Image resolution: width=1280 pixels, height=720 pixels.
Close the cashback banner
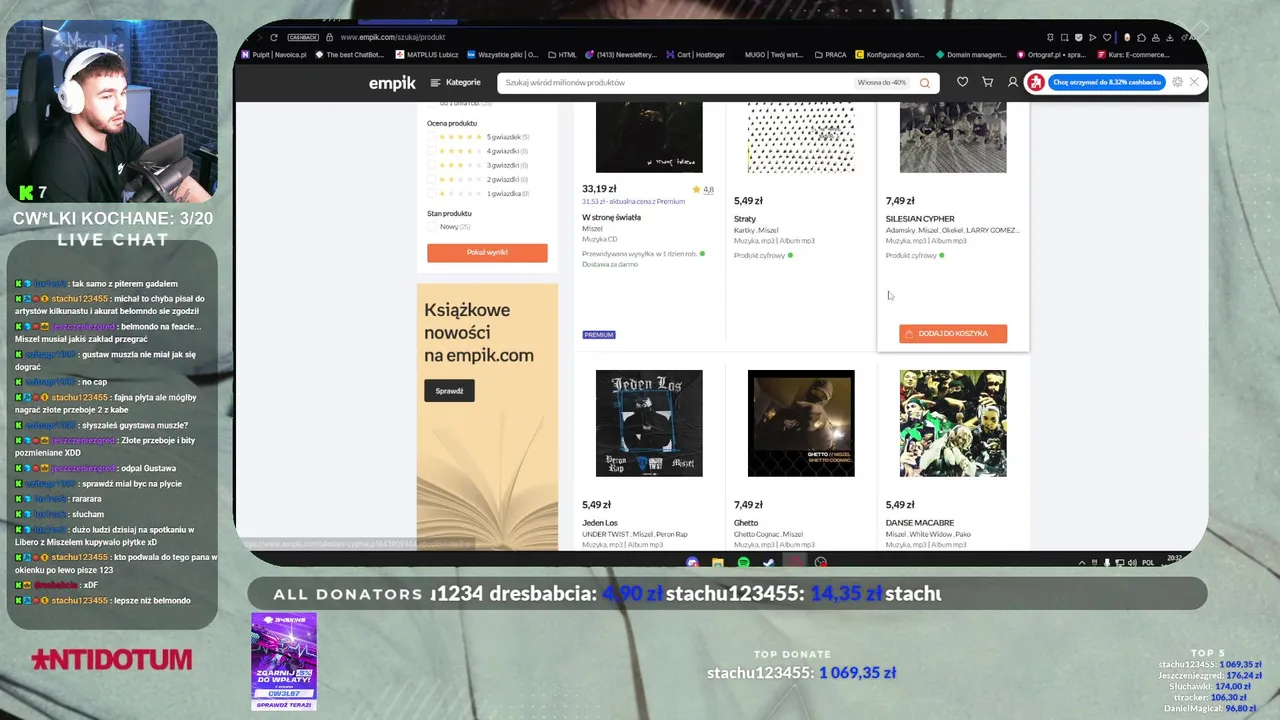tap(1194, 82)
